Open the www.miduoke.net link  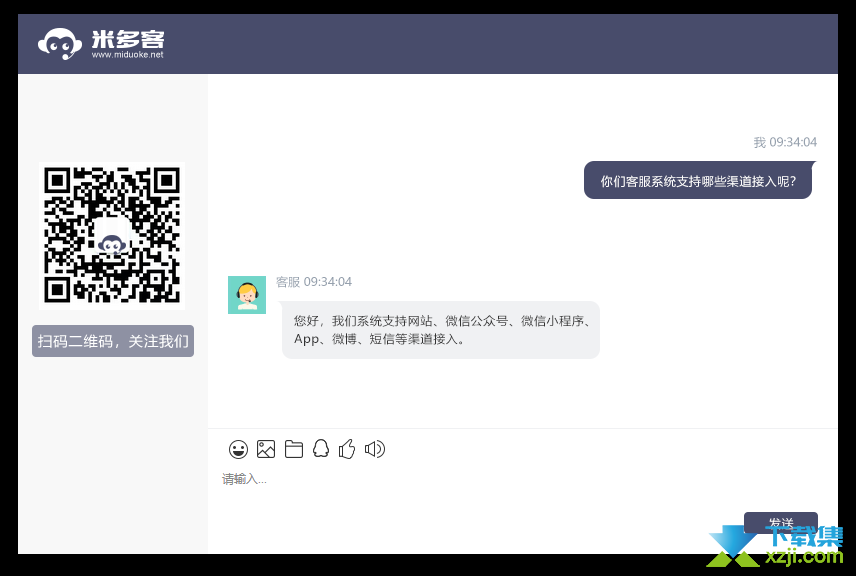(128, 55)
